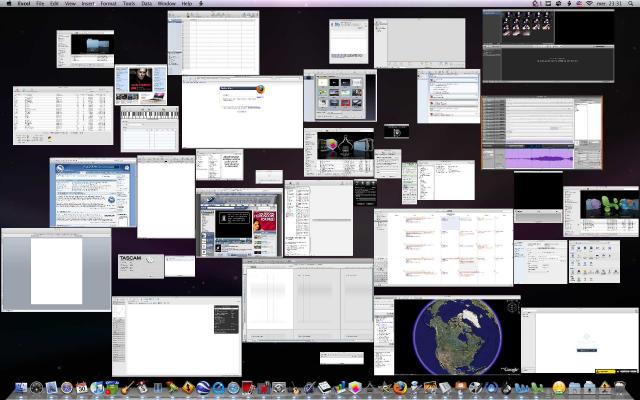Select the TASCAM window
The height and width of the screenshot is (400, 640).
tap(141, 267)
